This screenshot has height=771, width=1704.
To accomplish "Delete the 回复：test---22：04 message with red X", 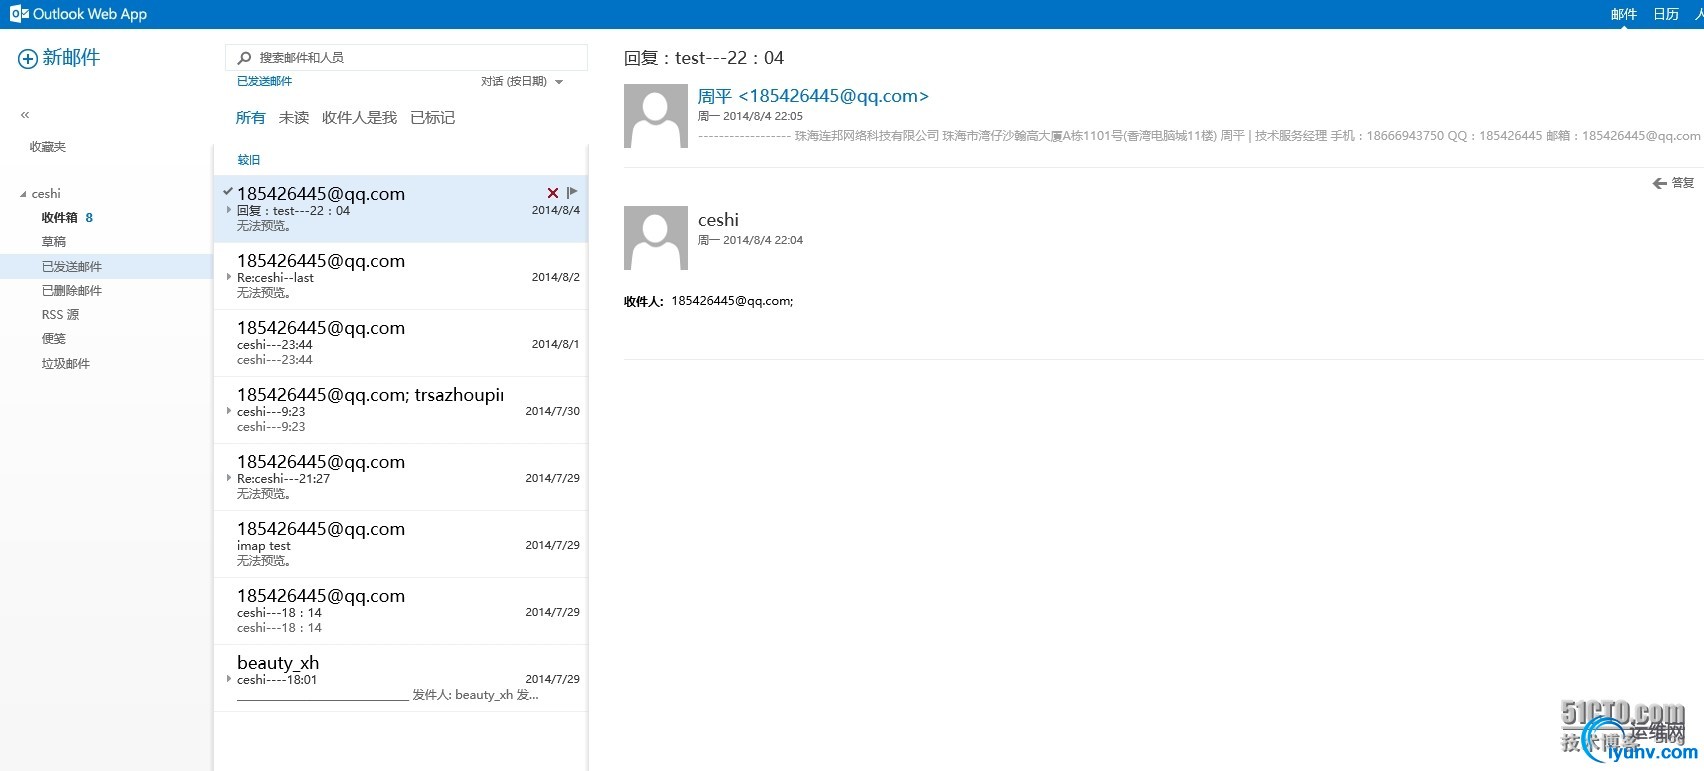I will [x=553, y=193].
